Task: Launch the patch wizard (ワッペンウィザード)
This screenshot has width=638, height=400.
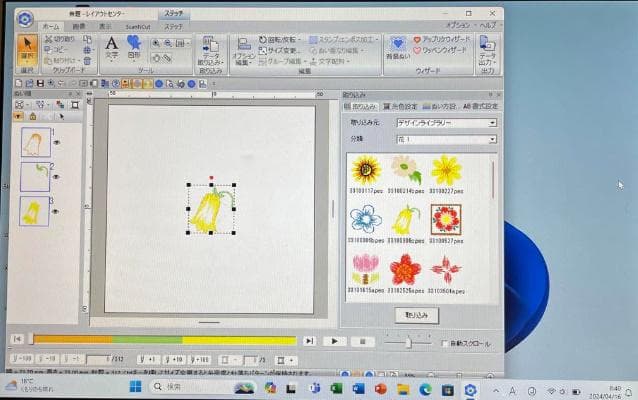Action: [439, 50]
